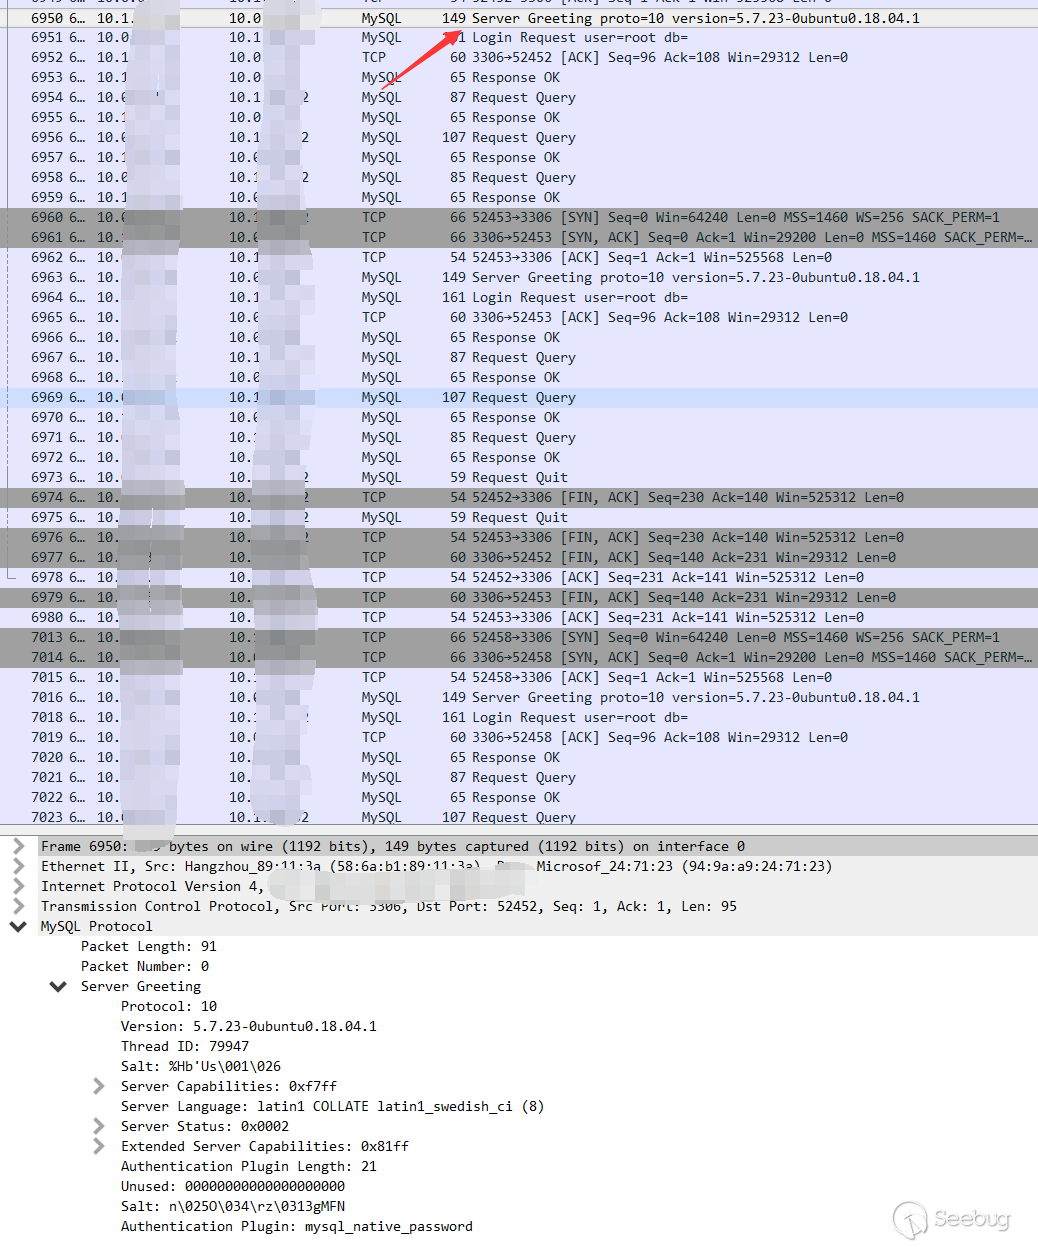This screenshot has height=1247, width=1038.
Task: Click Server Language latin1_swedish_ci field
Action: coord(333,1106)
